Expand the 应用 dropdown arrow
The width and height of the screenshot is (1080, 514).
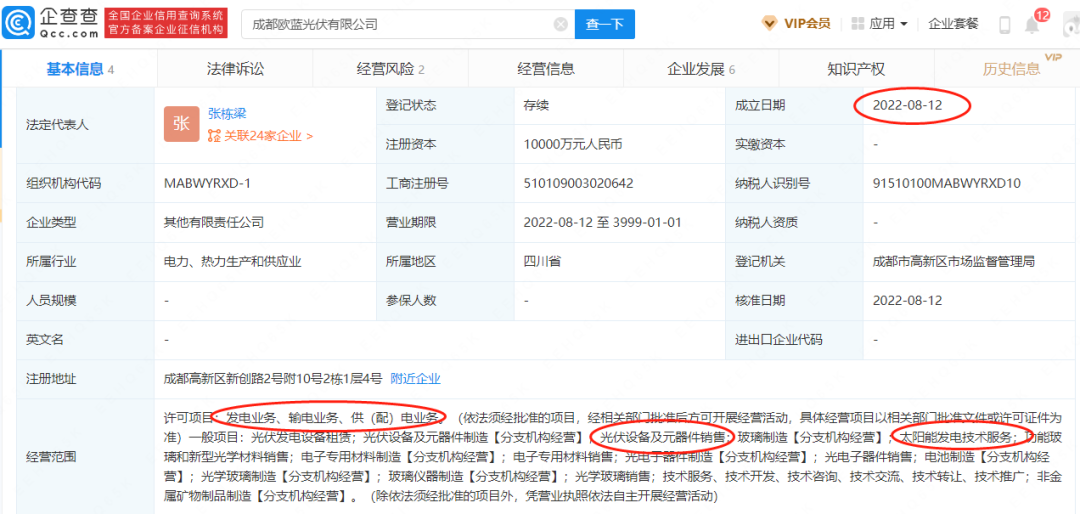904,24
